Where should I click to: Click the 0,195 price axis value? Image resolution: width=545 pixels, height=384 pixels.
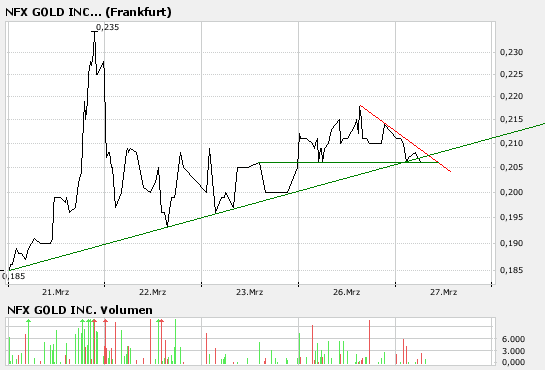[x=511, y=217]
